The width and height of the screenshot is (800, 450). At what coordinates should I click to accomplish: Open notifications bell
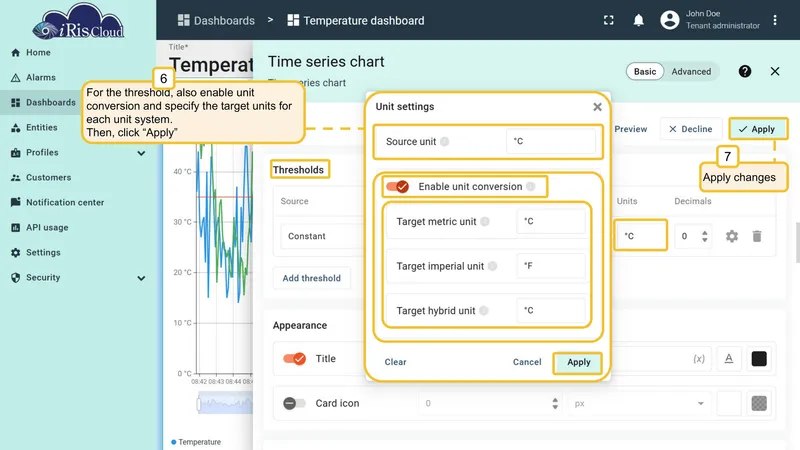638,20
